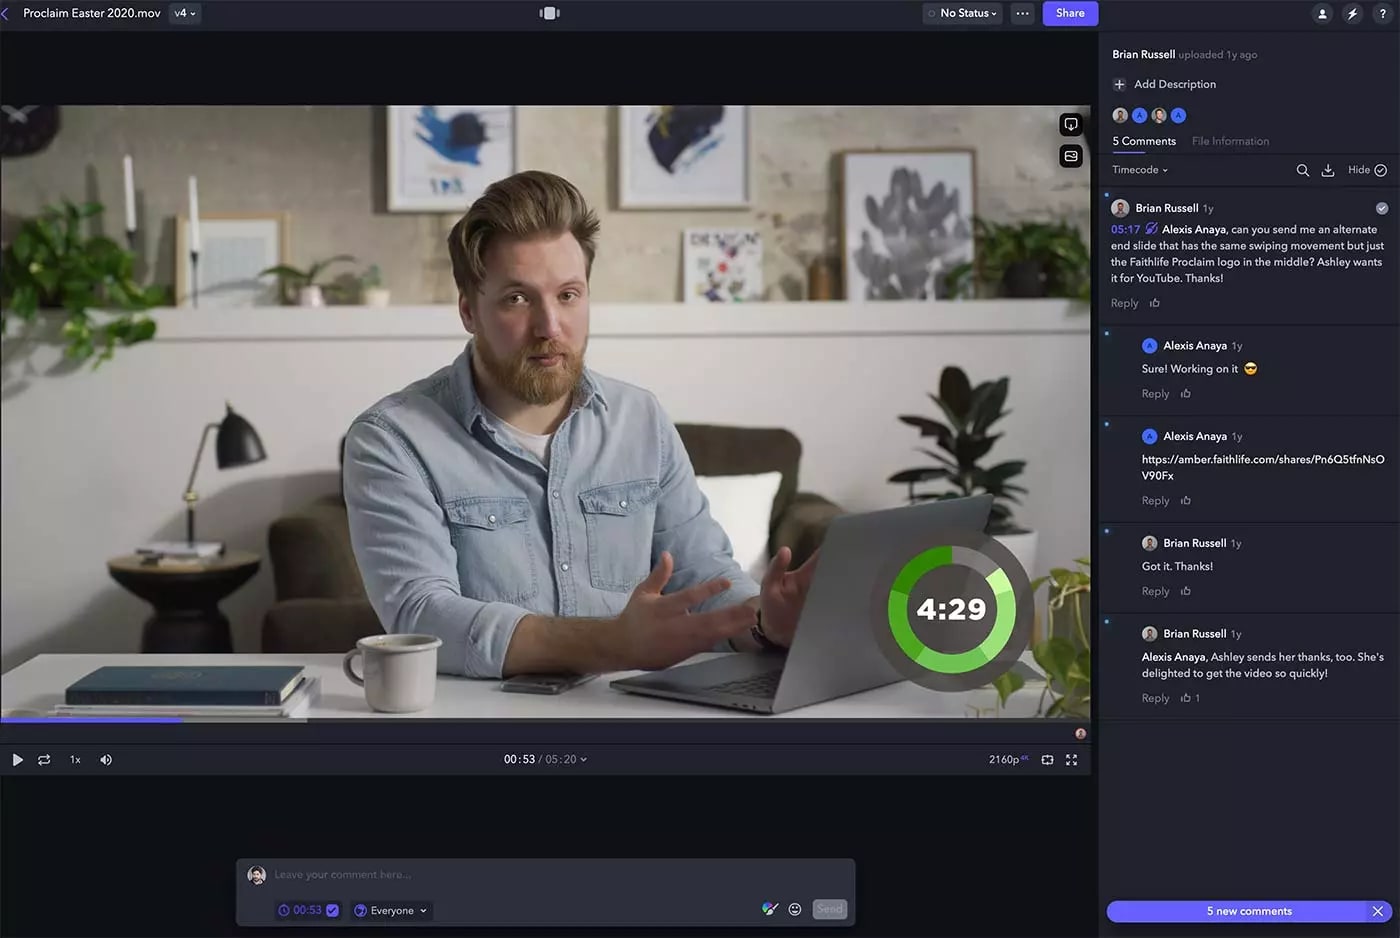This screenshot has width=1400, height=938.
Task: Select the drawing annotation tool
Action: [x=769, y=909]
